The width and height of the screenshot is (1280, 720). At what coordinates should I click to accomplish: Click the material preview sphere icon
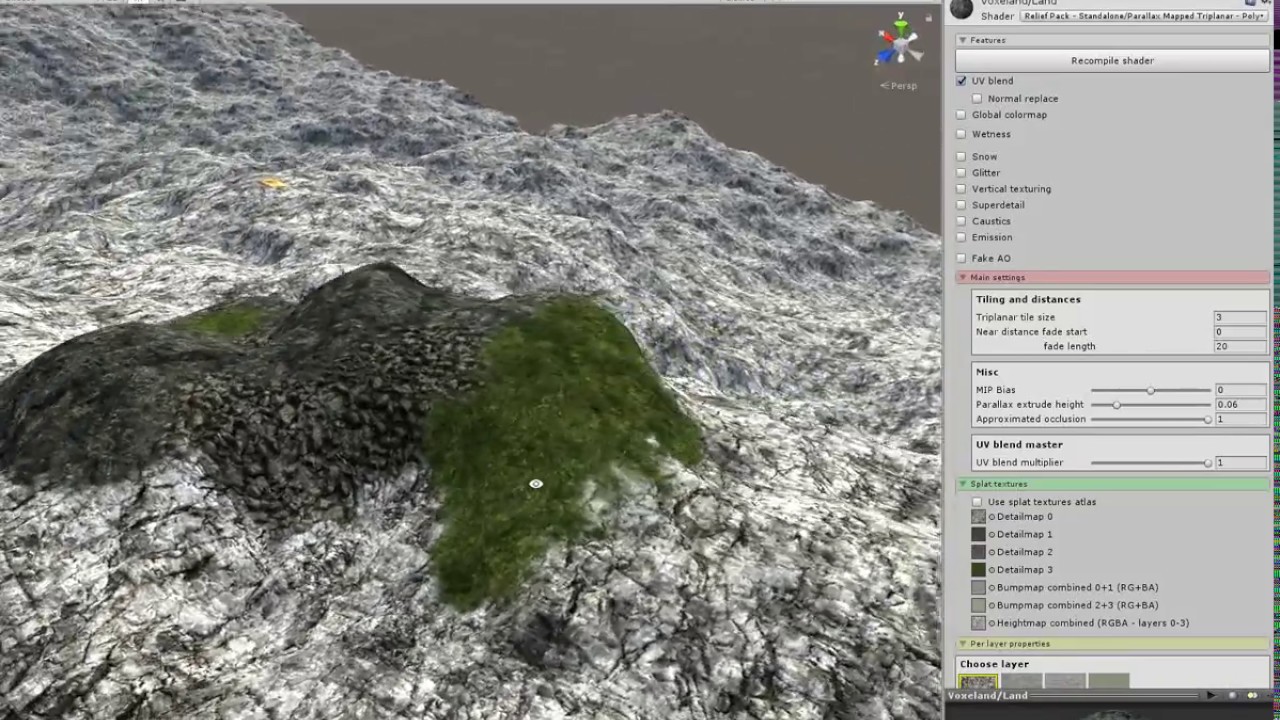tap(961, 9)
